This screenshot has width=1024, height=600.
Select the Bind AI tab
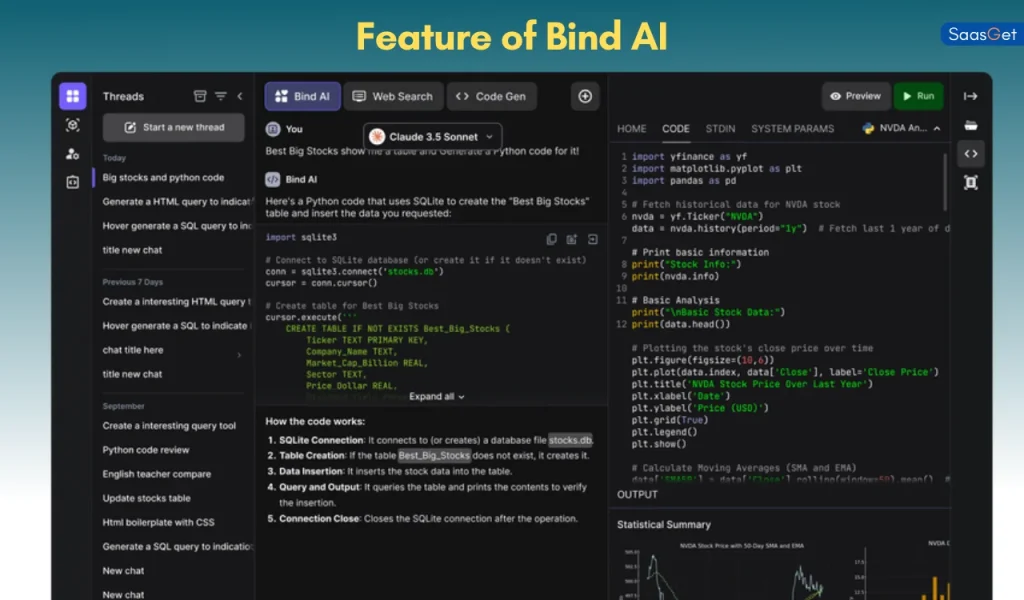302,96
